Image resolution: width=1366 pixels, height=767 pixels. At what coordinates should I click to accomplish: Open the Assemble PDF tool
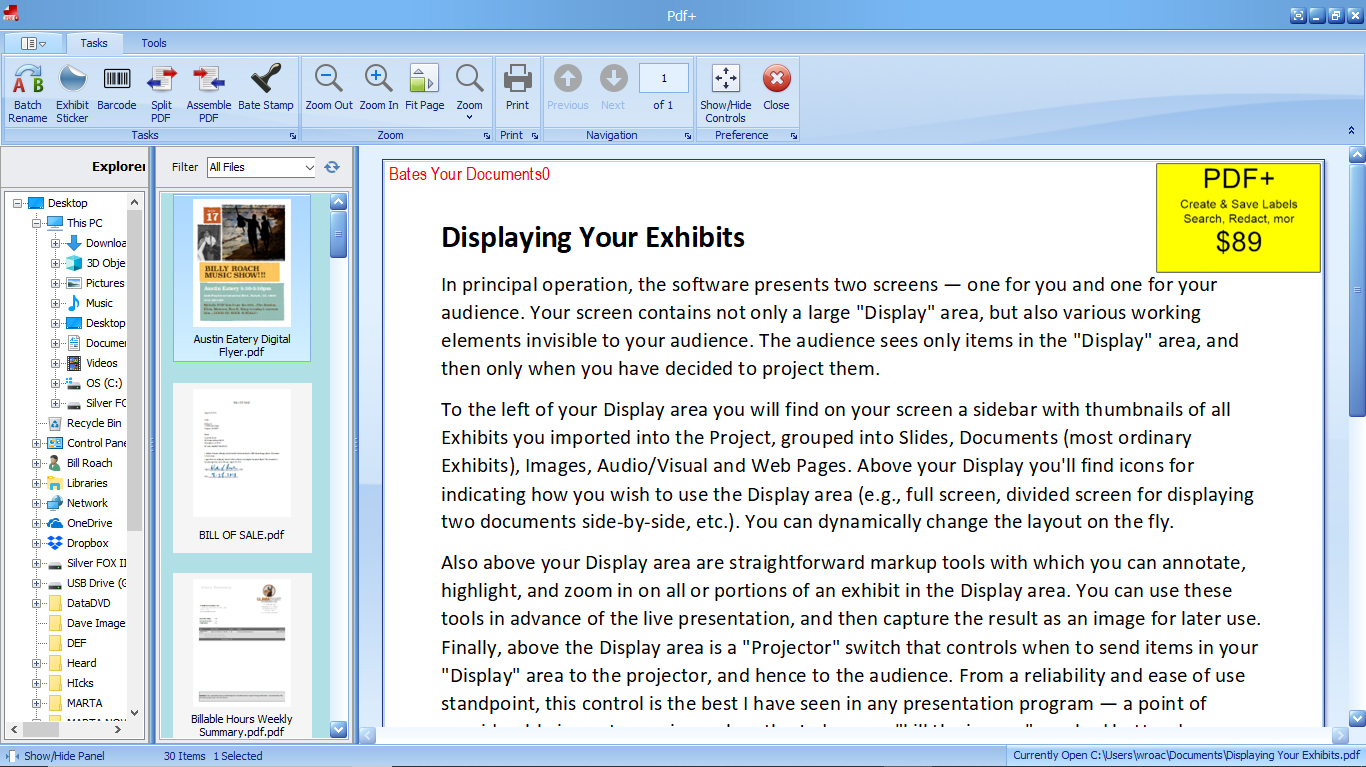coord(208,90)
